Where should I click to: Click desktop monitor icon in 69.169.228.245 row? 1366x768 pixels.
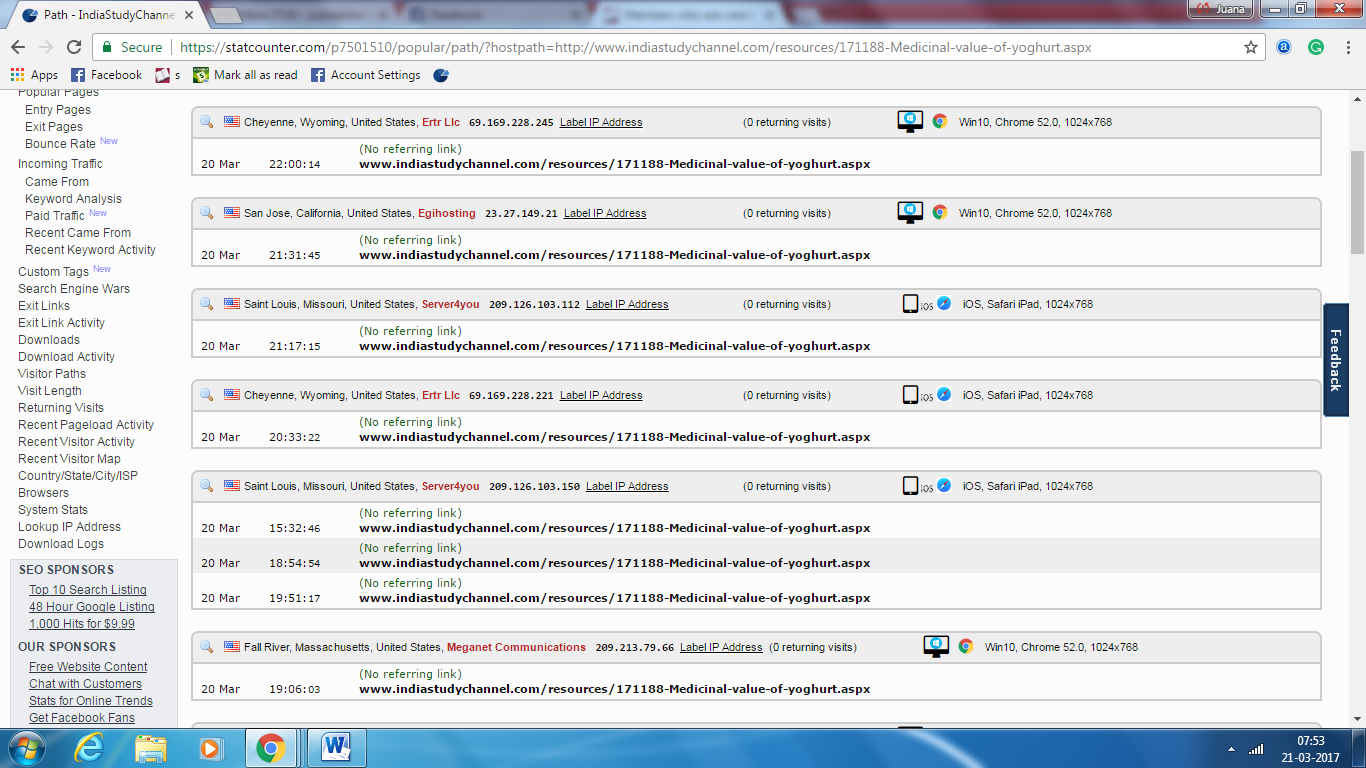910,122
